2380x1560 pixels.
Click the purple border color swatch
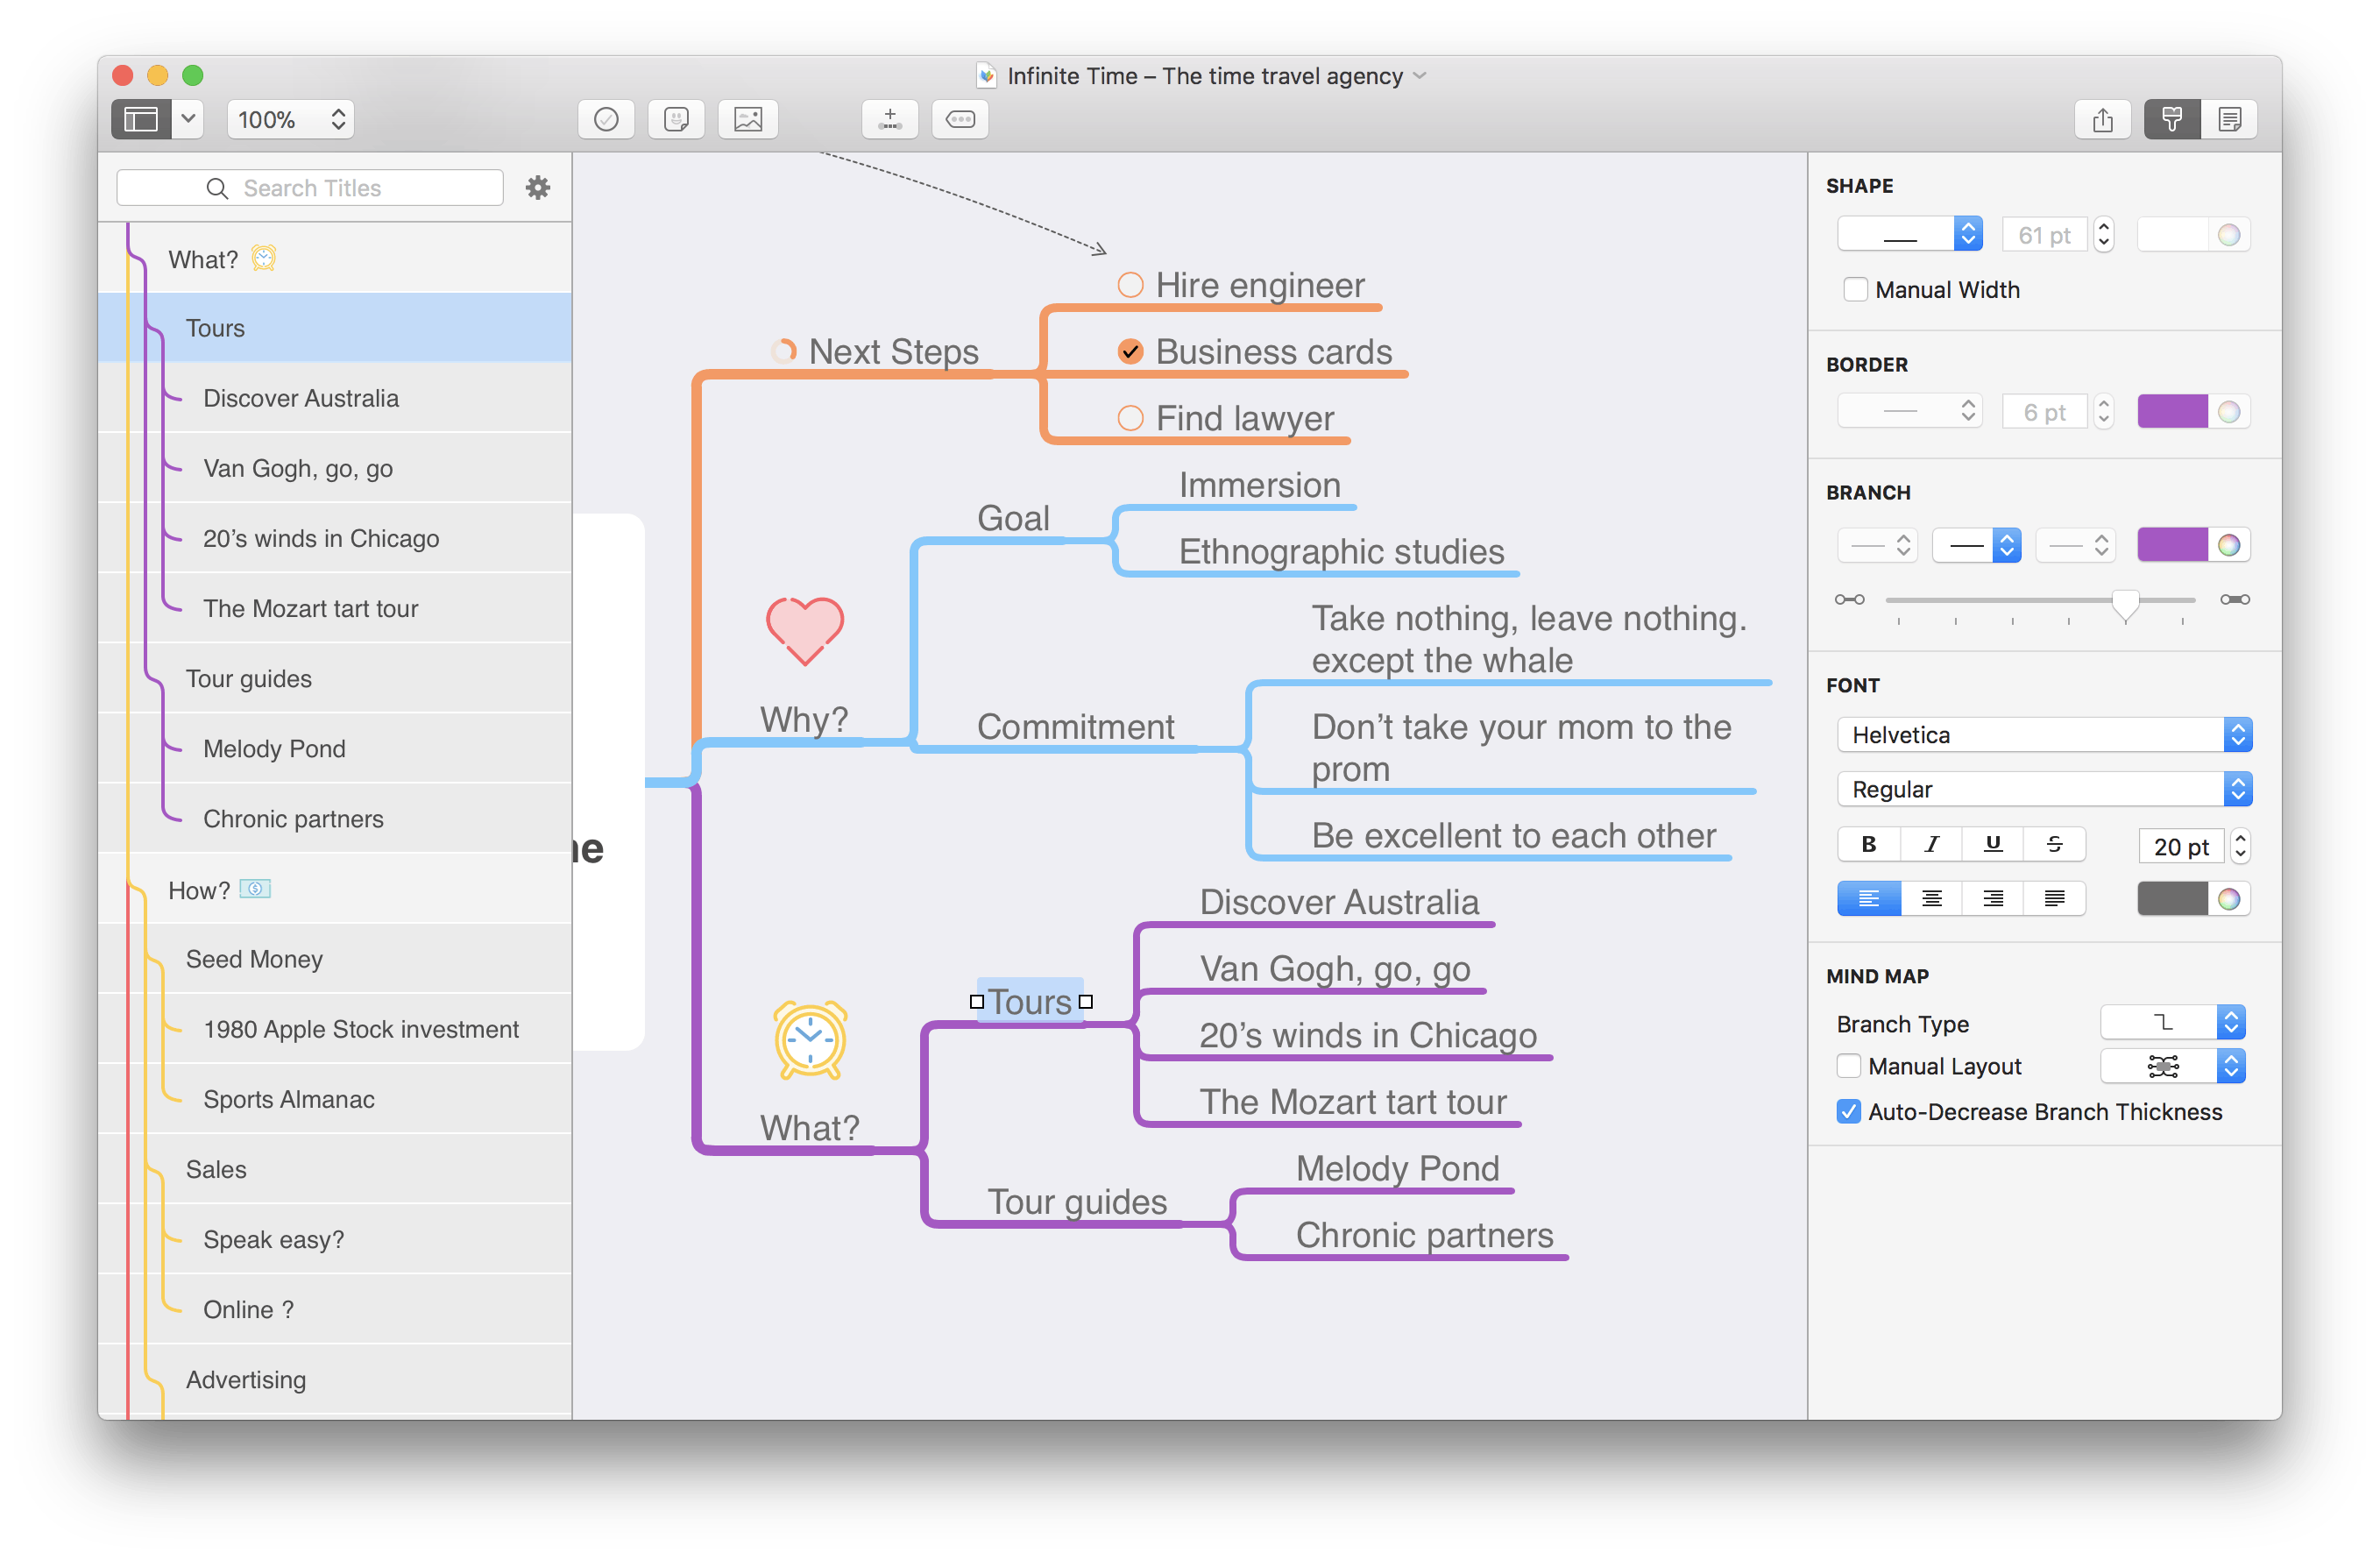2172,412
